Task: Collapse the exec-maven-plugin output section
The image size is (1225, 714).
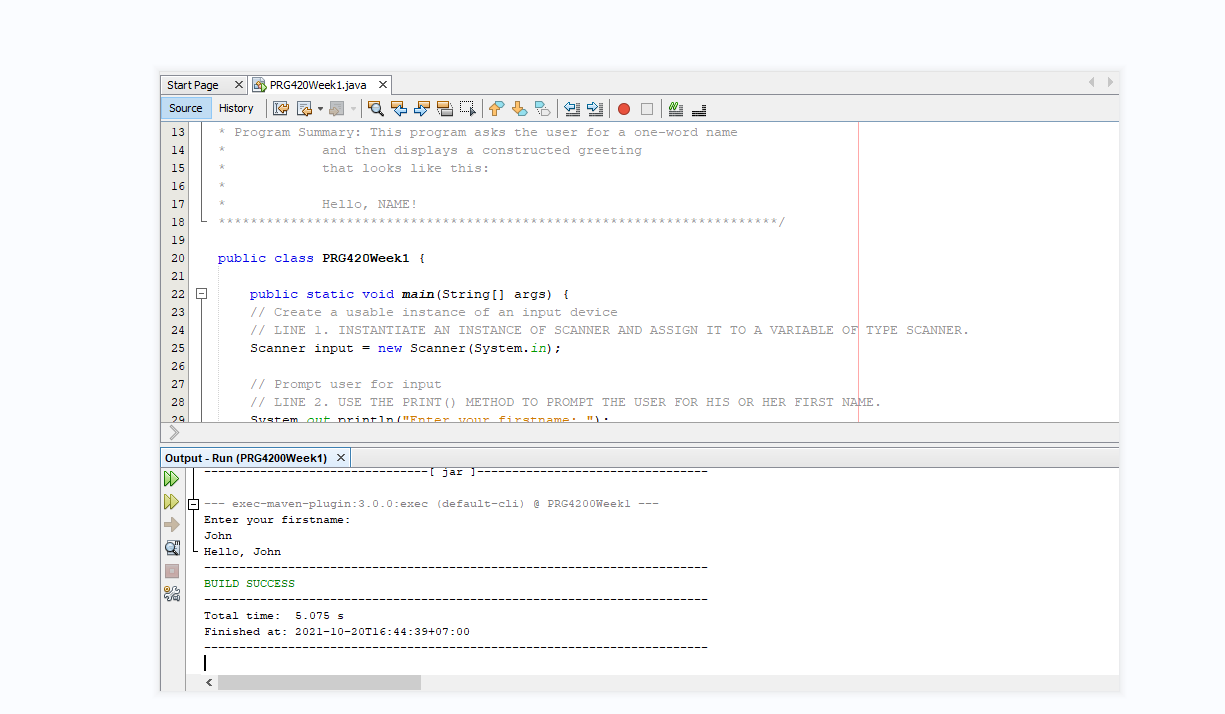Action: click(193, 503)
